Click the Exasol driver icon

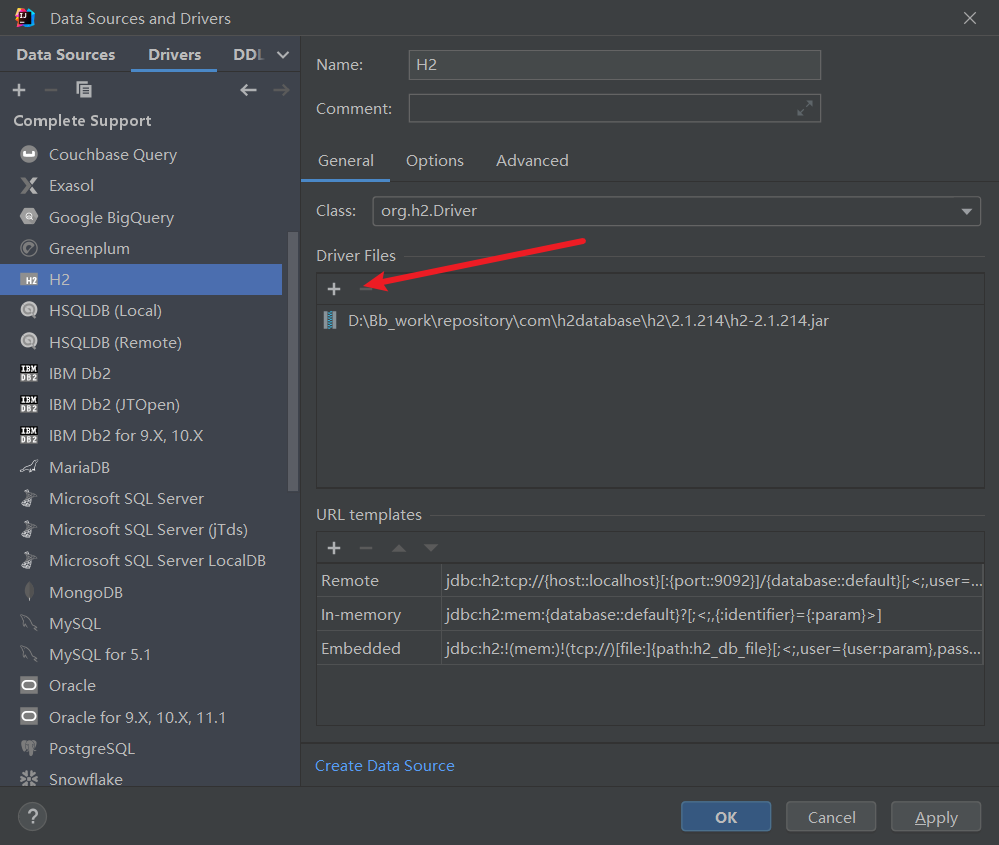[x=29, y=185]
